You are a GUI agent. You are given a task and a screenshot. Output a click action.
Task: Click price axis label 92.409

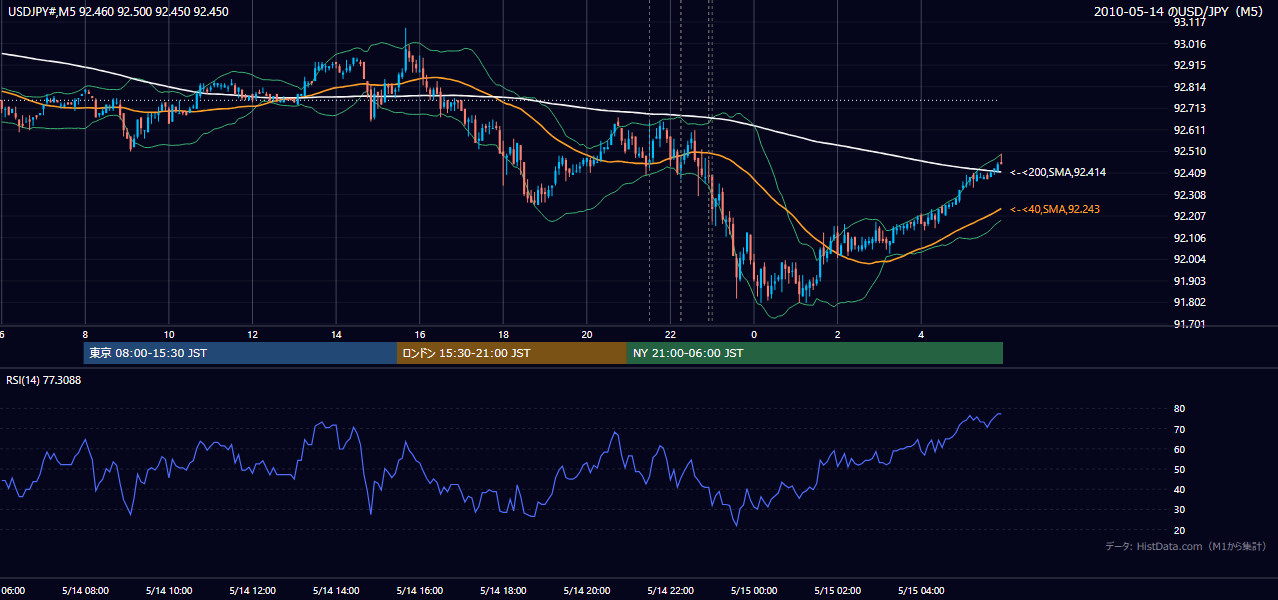[x=1189, y=173]
